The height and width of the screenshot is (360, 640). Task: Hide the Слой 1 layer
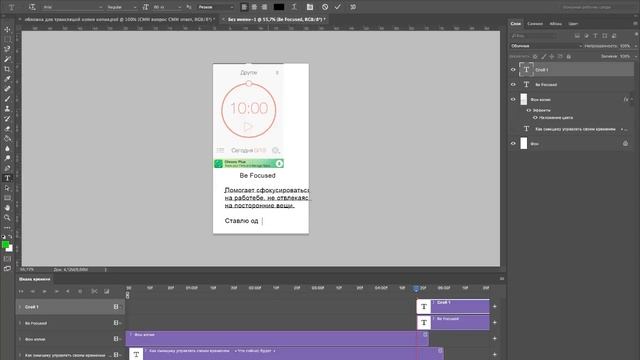click(x=513, y=70)
